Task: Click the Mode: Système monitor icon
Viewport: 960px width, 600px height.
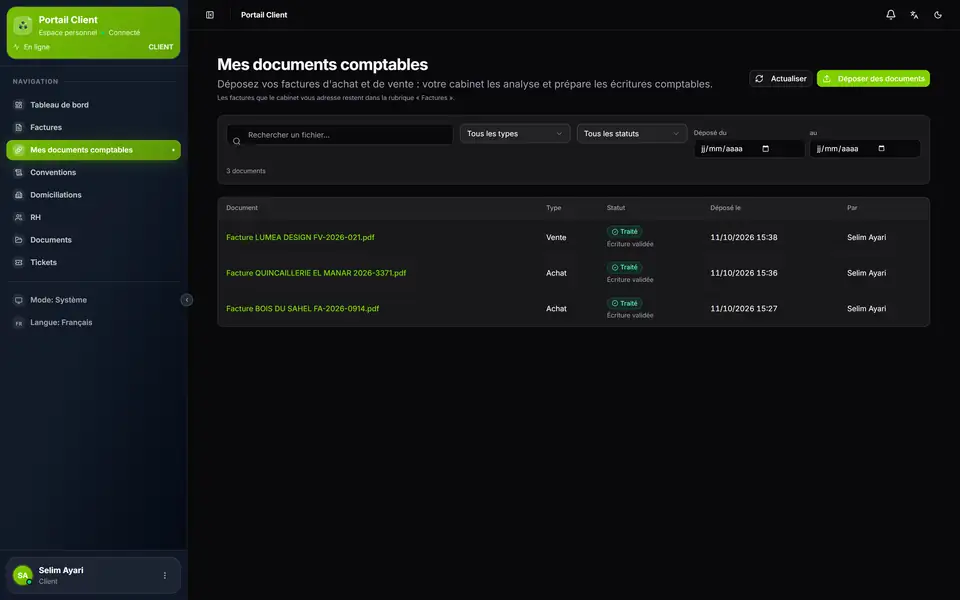Action: (18, 300)
